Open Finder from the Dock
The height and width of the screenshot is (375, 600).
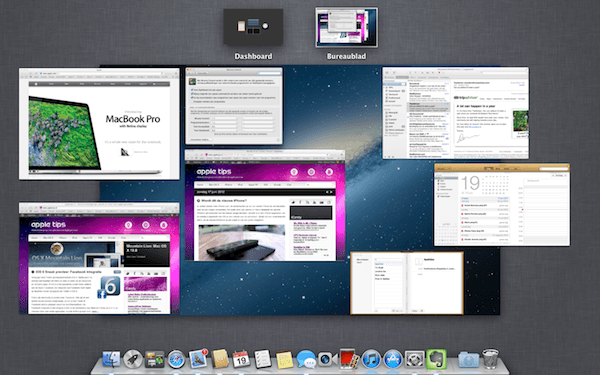click(x=111, y=360)
